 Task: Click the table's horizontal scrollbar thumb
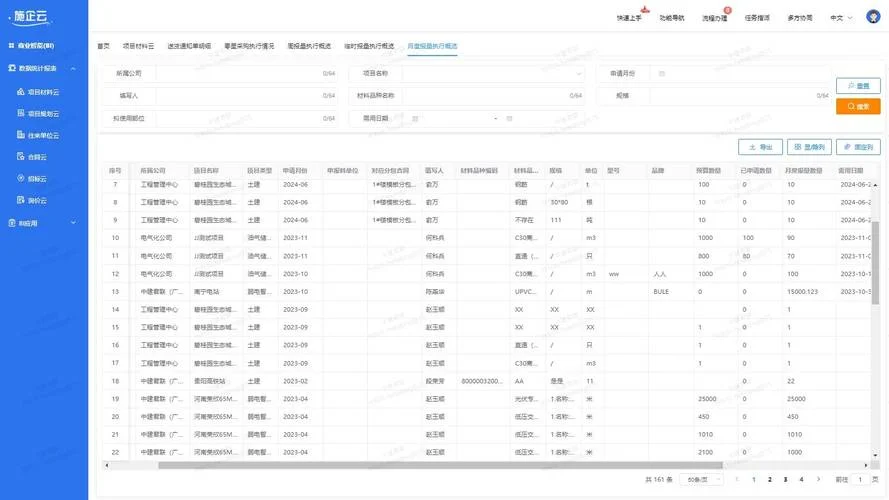click(x=440, y=465)
